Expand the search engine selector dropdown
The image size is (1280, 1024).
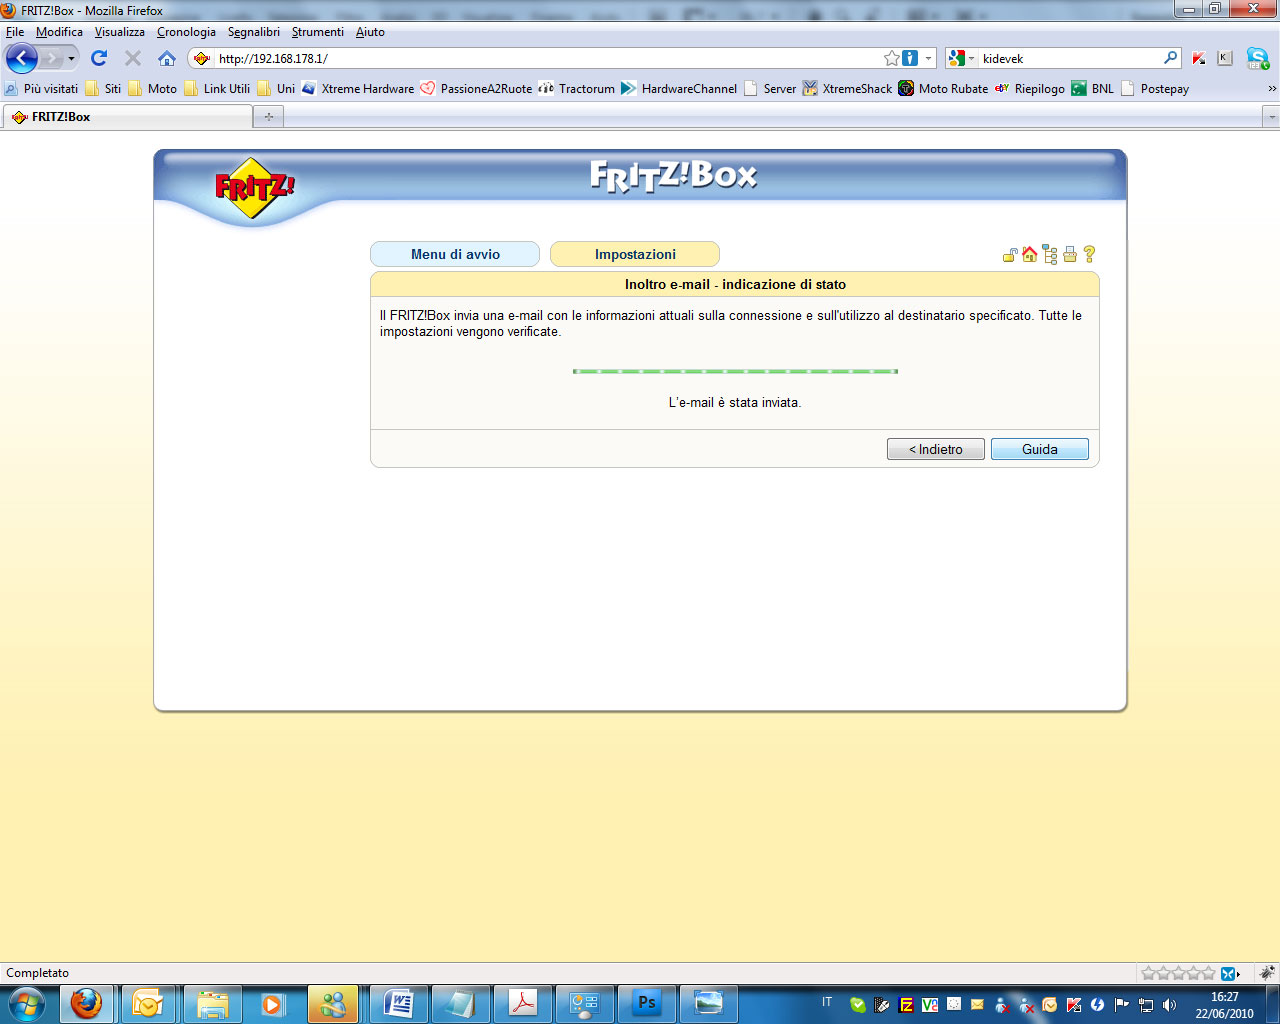click(961, 58)
